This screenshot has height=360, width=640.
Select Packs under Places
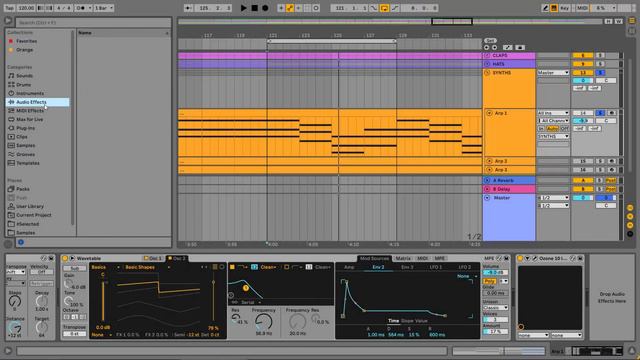point(23,189)
